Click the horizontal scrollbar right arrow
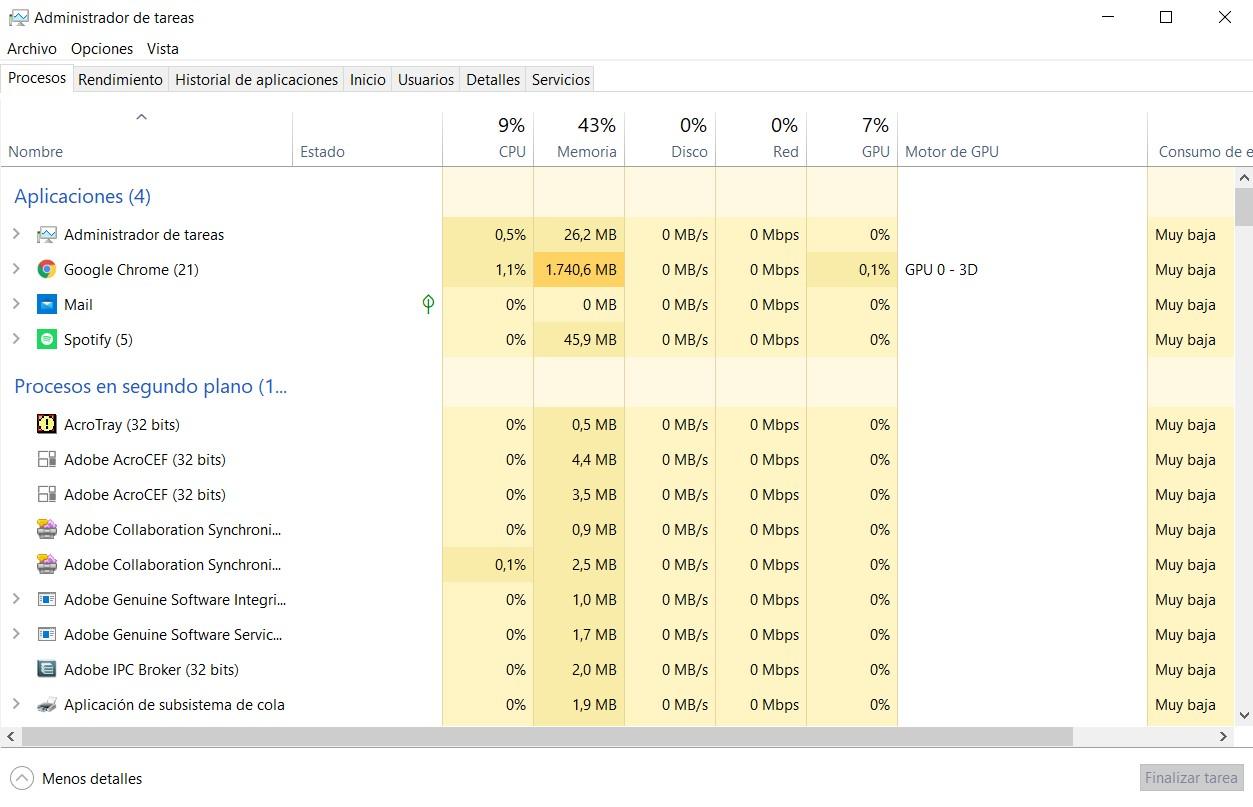Image resolution: width=1253 pixels, height=807 pixels. (x=1223, y=737)
